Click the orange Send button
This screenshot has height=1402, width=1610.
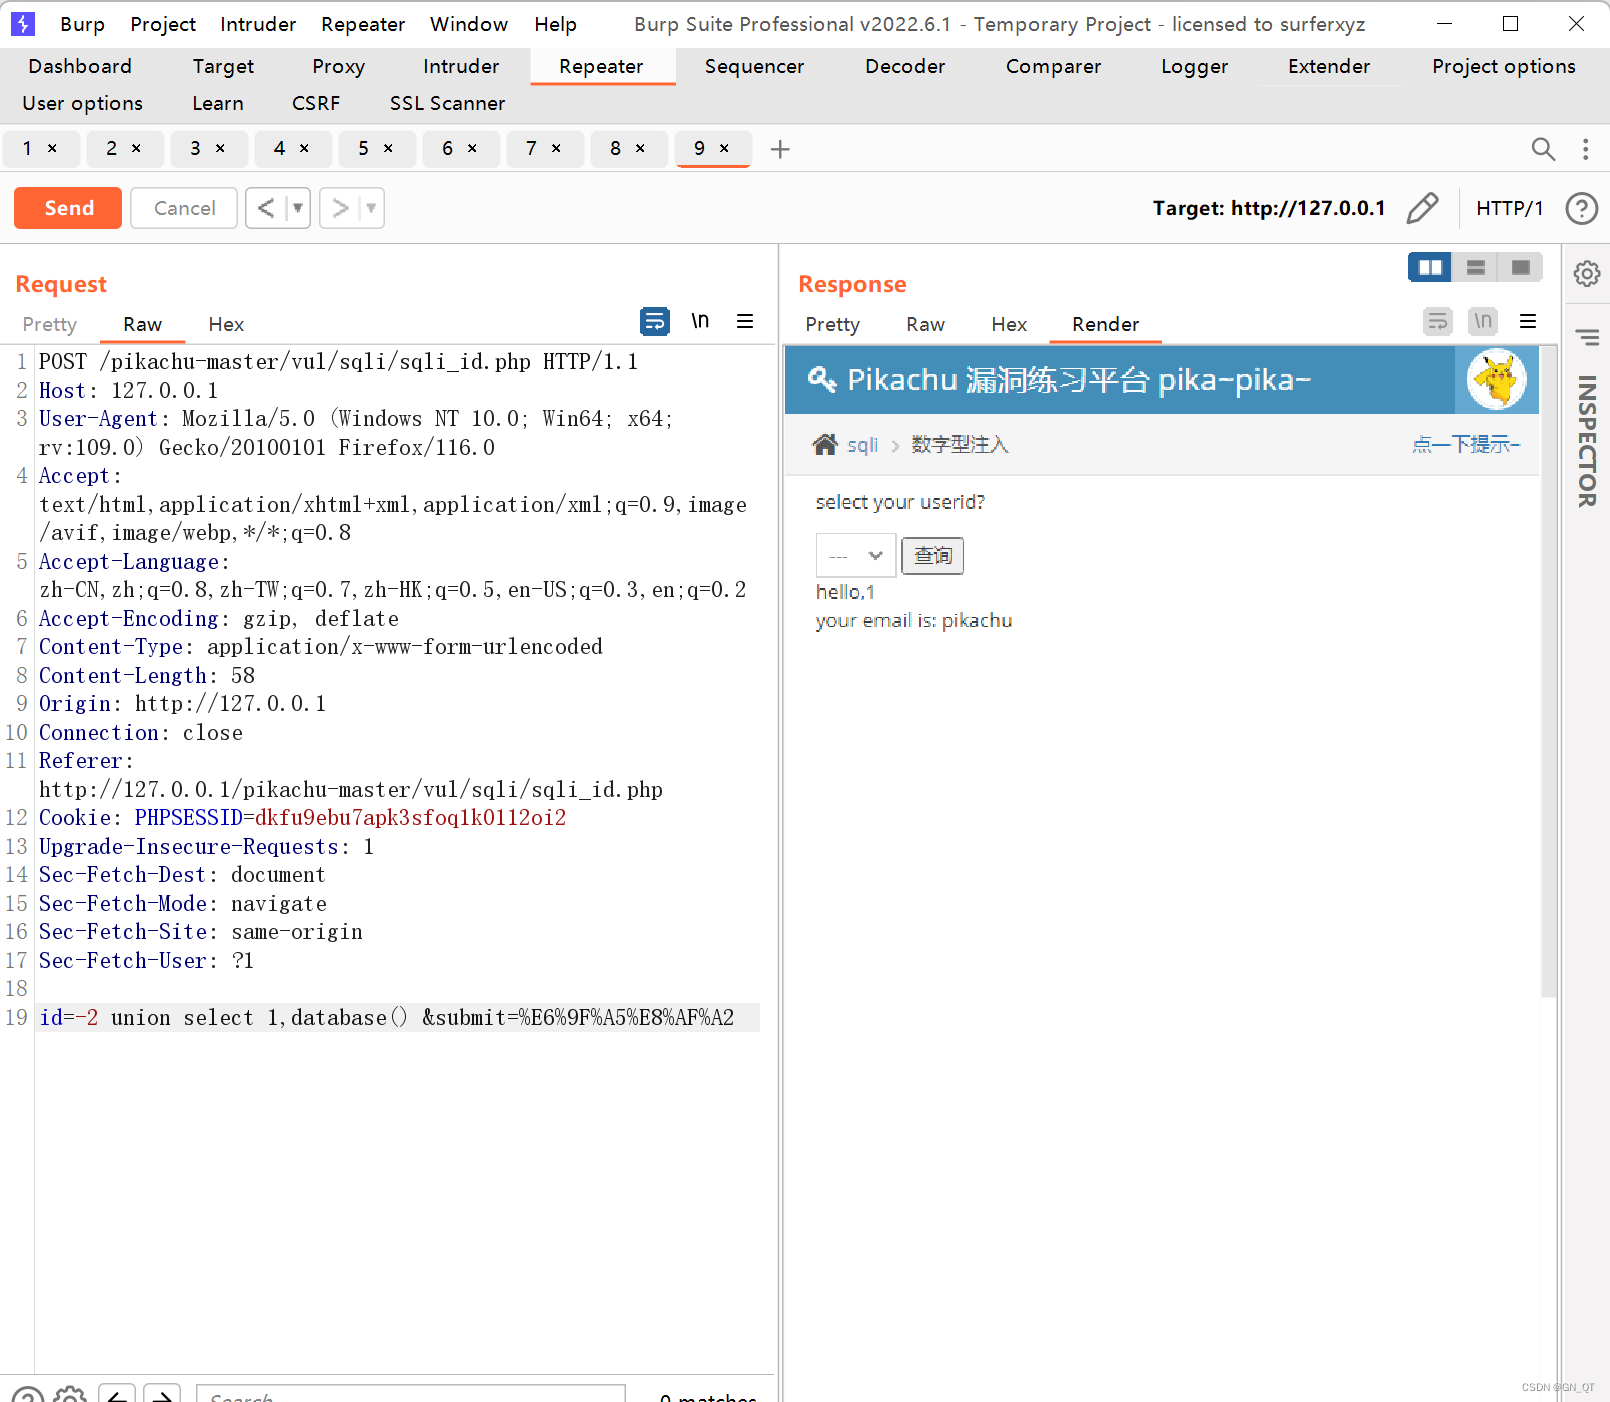(x=68, y=208)
